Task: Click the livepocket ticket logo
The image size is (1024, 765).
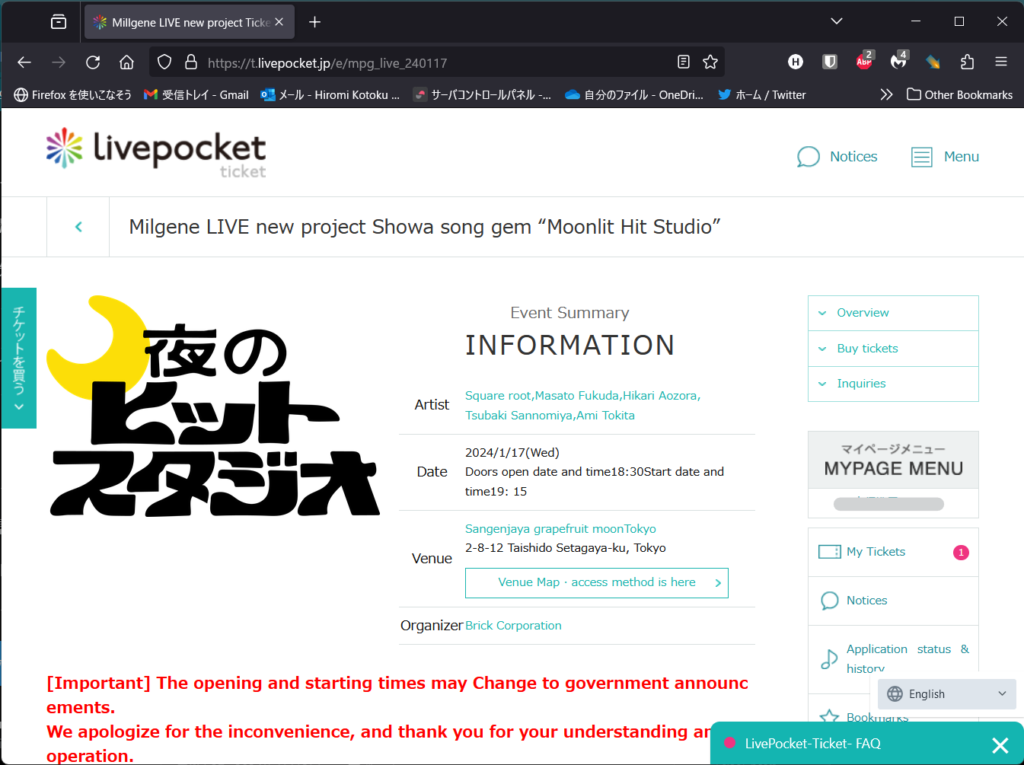Action: tap(156, 153)
